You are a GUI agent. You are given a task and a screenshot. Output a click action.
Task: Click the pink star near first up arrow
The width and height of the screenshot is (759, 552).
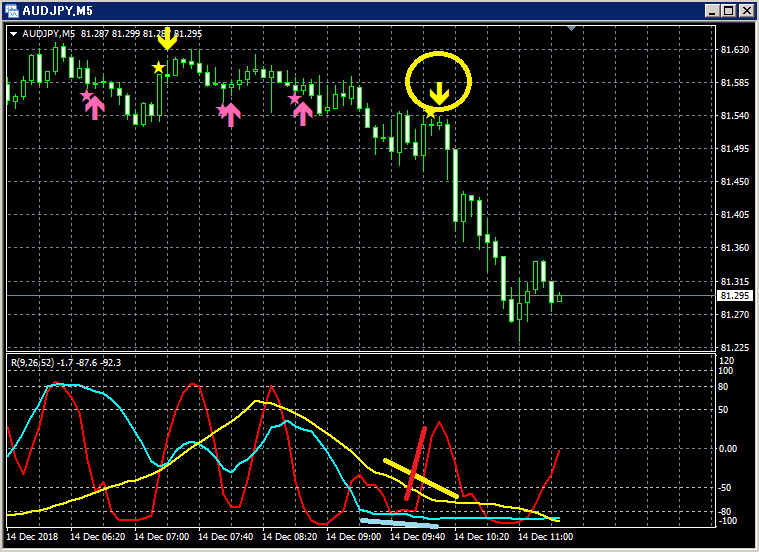(87, 95)
